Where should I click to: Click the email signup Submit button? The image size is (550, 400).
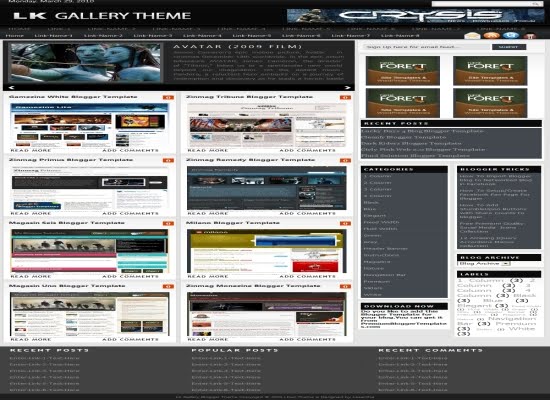point(509,47)
